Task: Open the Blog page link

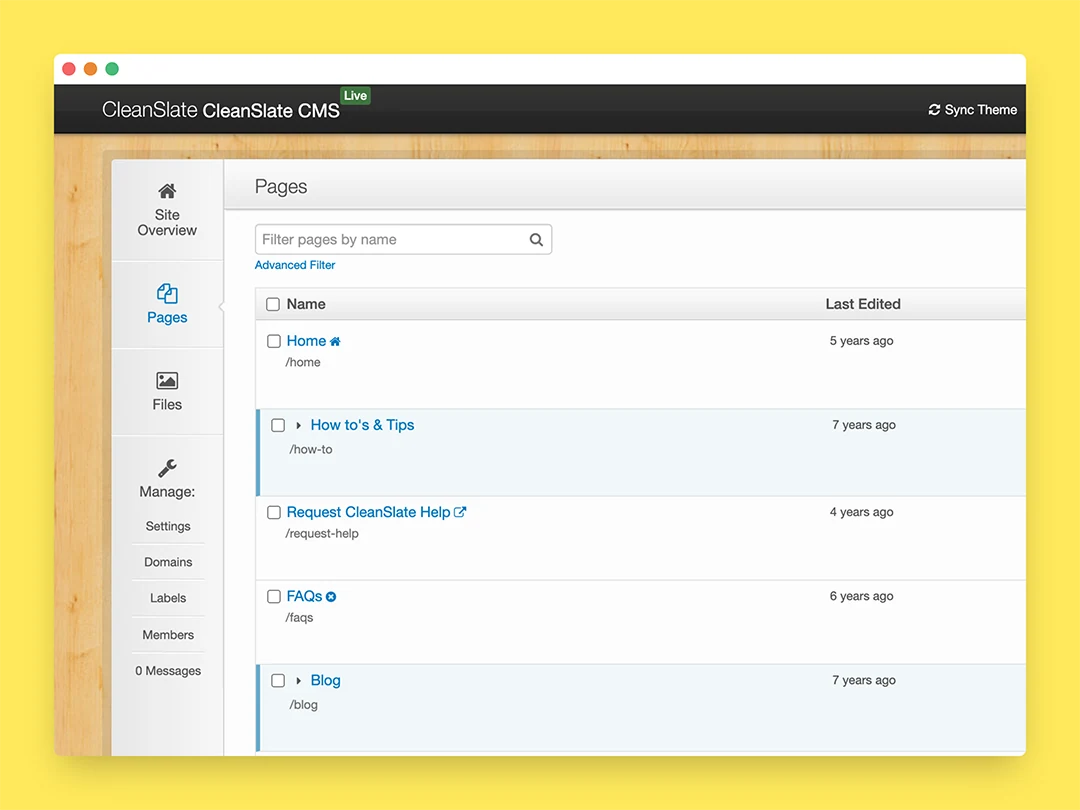Action: point(325,681)
